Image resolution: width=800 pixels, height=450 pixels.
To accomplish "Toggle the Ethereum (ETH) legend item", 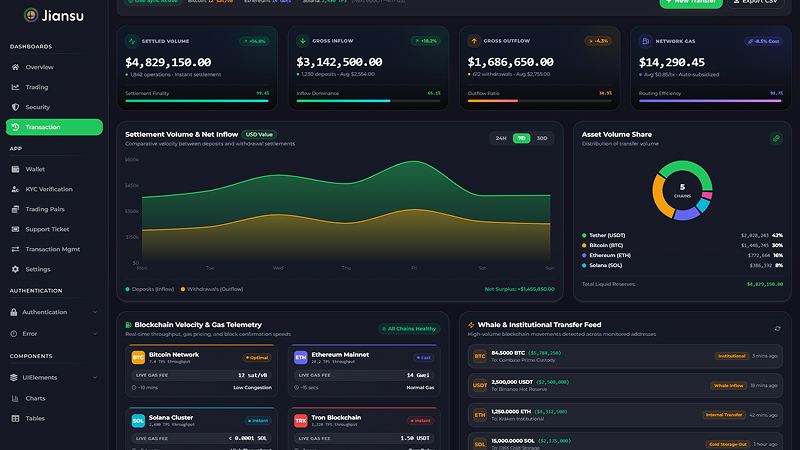I will pos(606,255).
